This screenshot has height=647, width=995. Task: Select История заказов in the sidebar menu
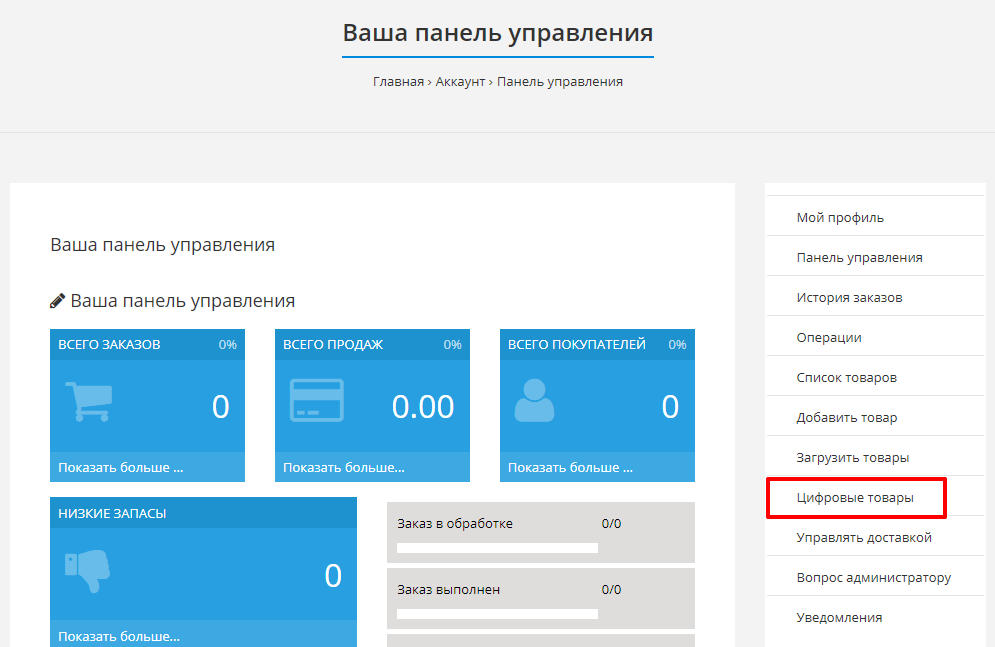849,297
